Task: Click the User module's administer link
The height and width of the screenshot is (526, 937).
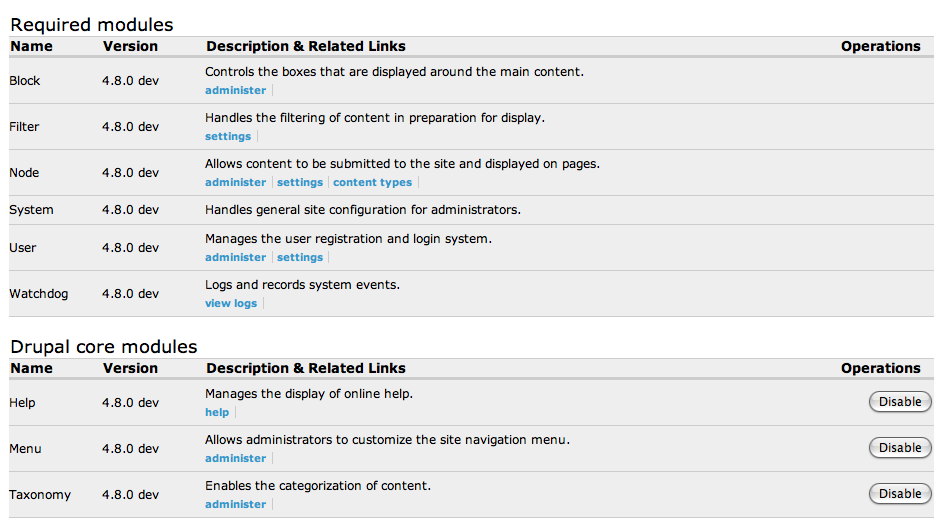Action: point(235,257)
